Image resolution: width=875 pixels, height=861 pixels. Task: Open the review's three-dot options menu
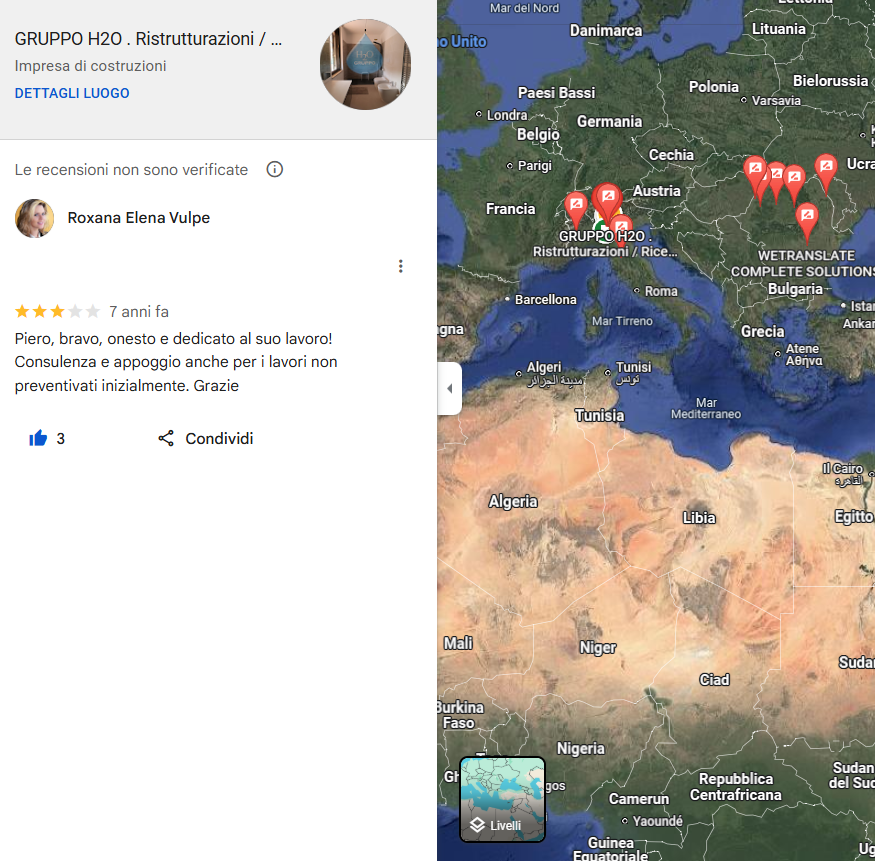pyautogui.click(x=401, y=266)
